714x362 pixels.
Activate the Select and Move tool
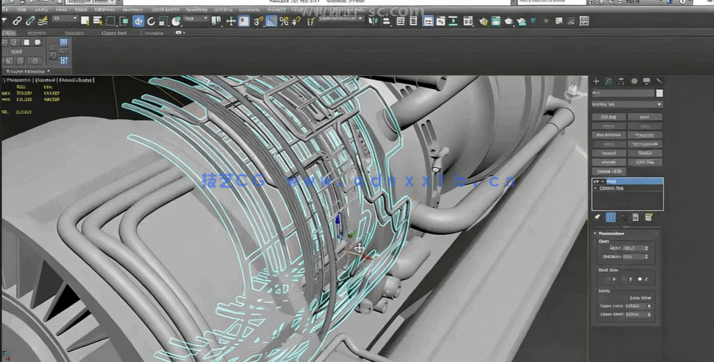click(138, 21)
